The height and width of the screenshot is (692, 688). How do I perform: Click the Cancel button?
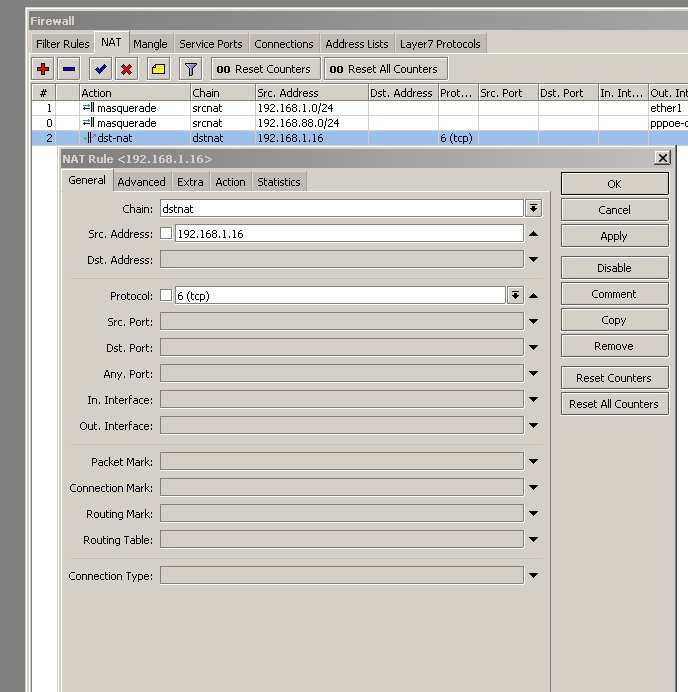tap(614, 210)
